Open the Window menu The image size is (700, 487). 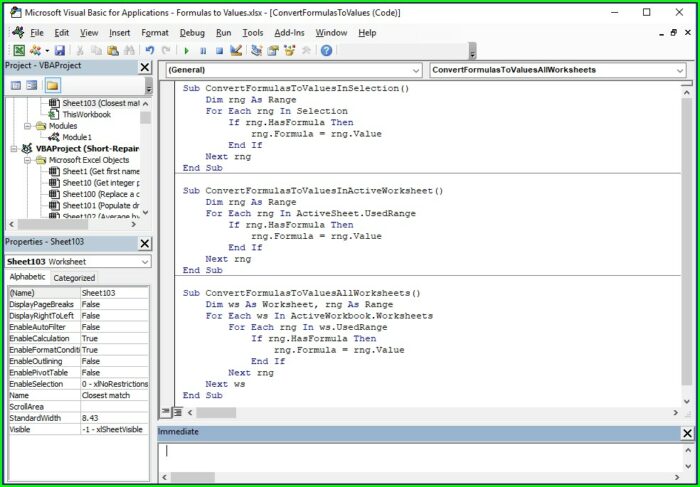click(331, 33)
